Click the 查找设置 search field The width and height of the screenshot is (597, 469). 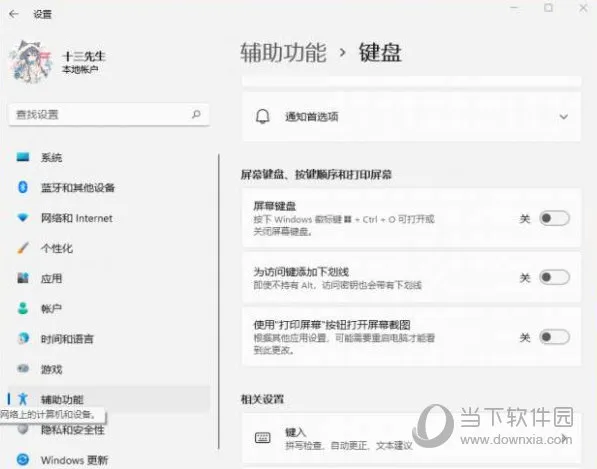[109, 114]
